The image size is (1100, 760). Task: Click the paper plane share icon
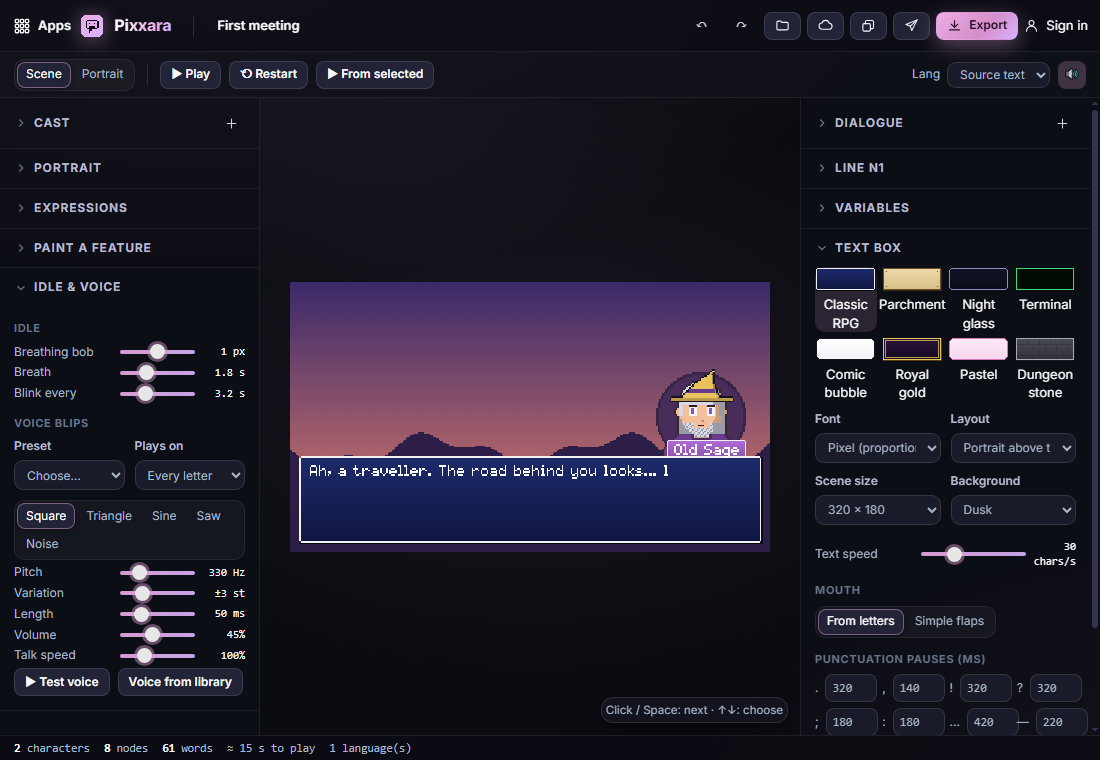click(x=911, y=26)
